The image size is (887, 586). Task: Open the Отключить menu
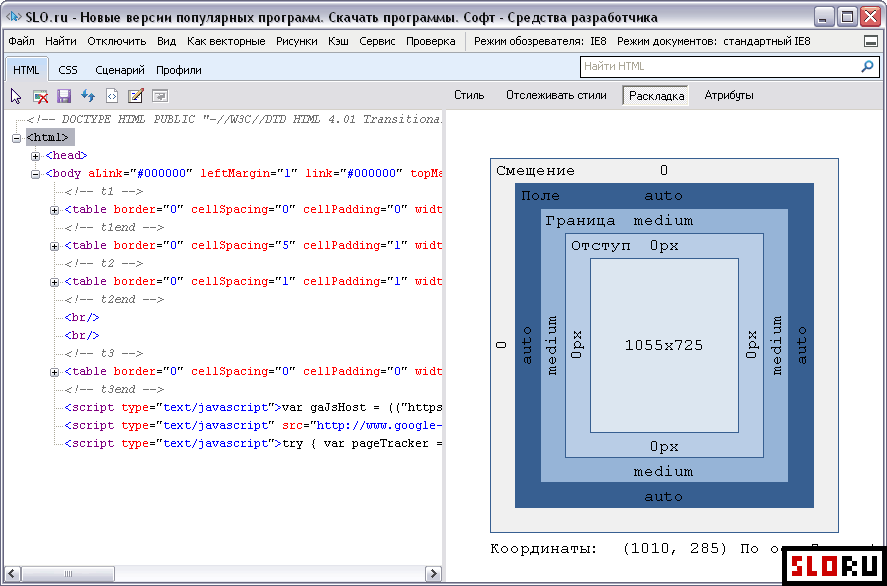click(x=117, y=41)
